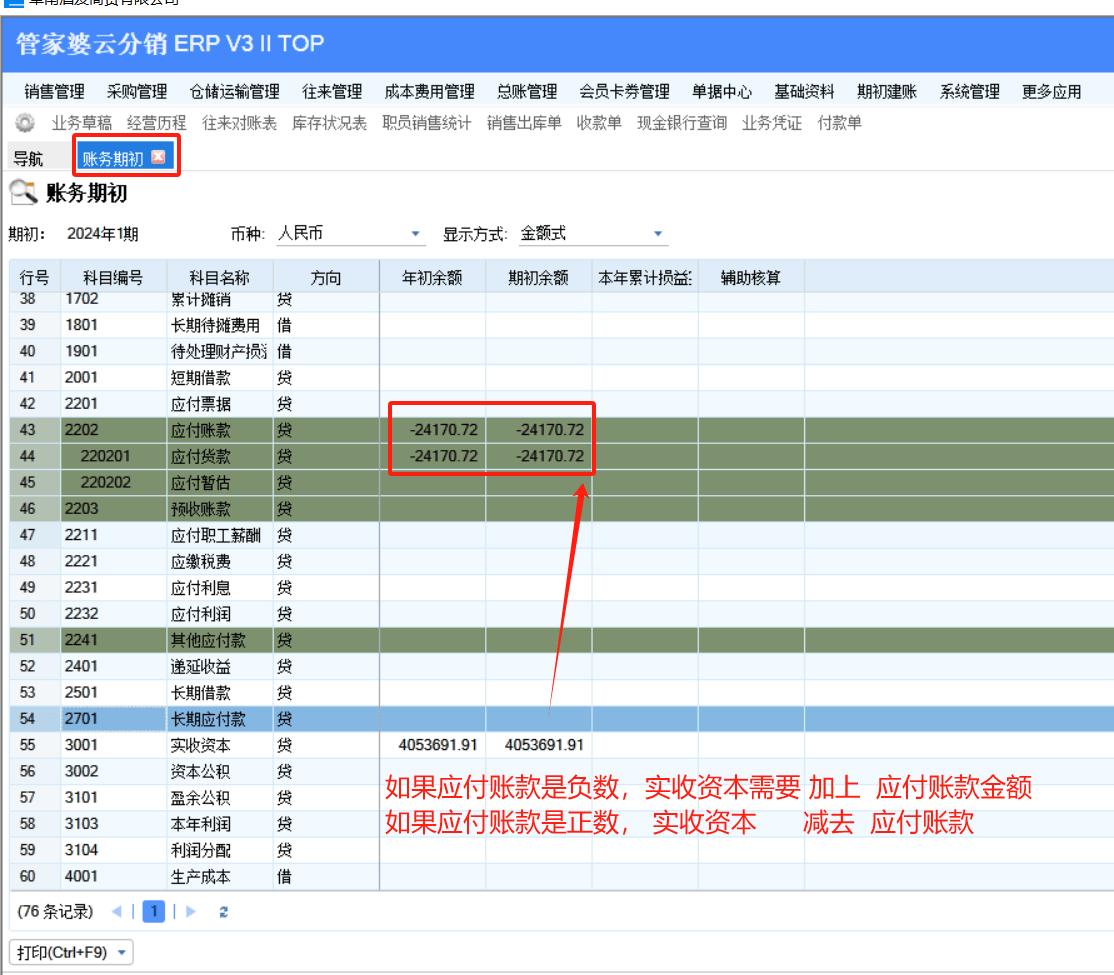Open 收款单 shortcut
The width and height of the screenshot is (1114, 975).
599,123
